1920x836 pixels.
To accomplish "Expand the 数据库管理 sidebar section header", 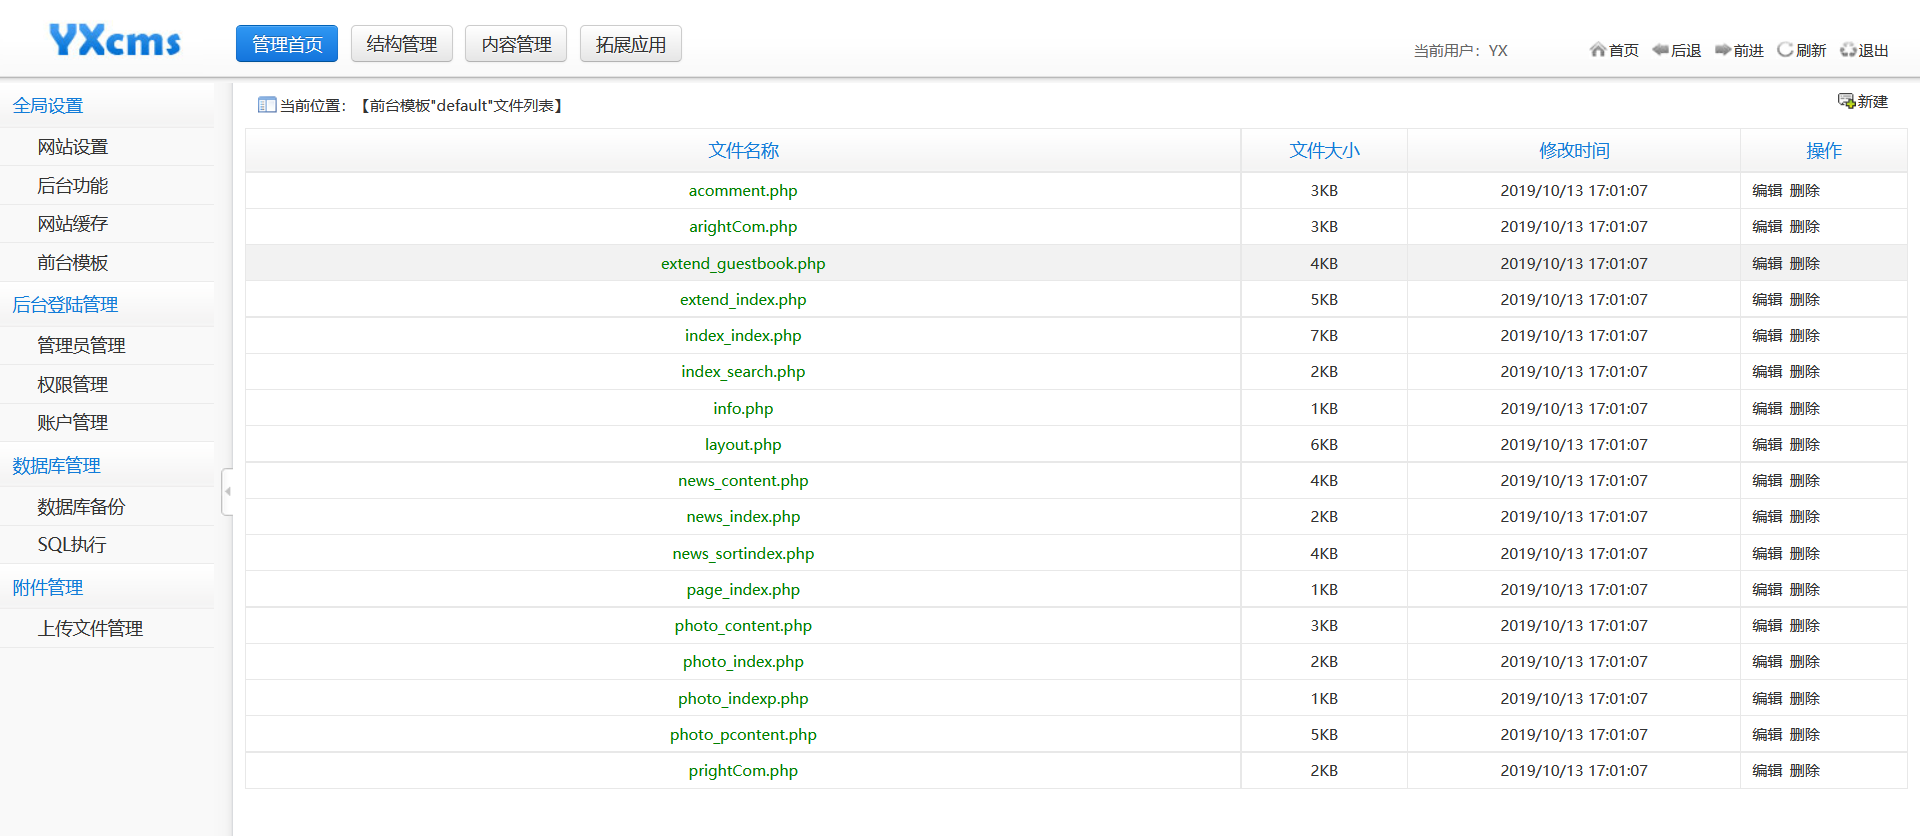I will pos(56,466).
